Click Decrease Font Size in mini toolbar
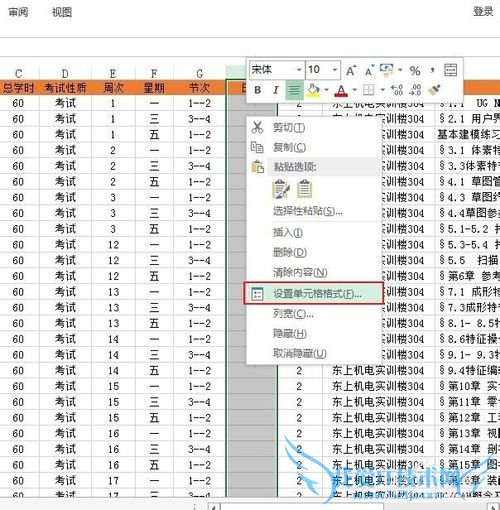 (370, 70)
